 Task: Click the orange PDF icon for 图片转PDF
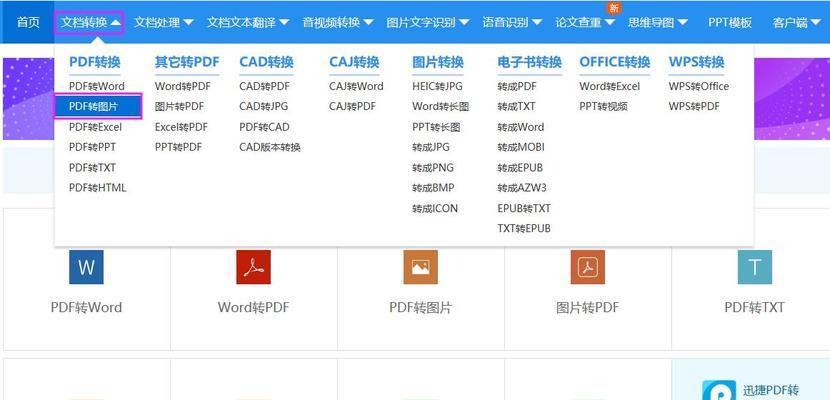[x=588, y=267]
